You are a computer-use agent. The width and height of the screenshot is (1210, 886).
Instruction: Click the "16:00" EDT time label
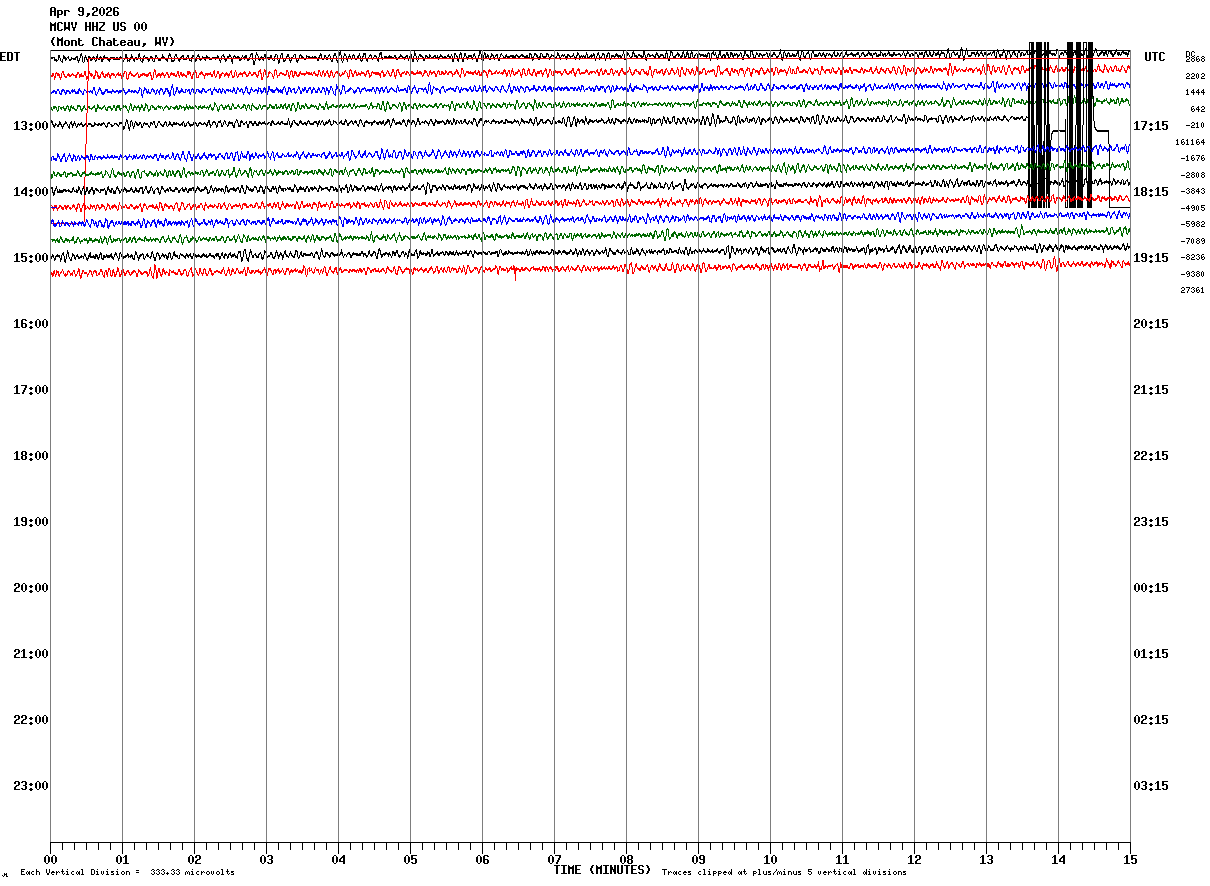[x=31, y=324]
